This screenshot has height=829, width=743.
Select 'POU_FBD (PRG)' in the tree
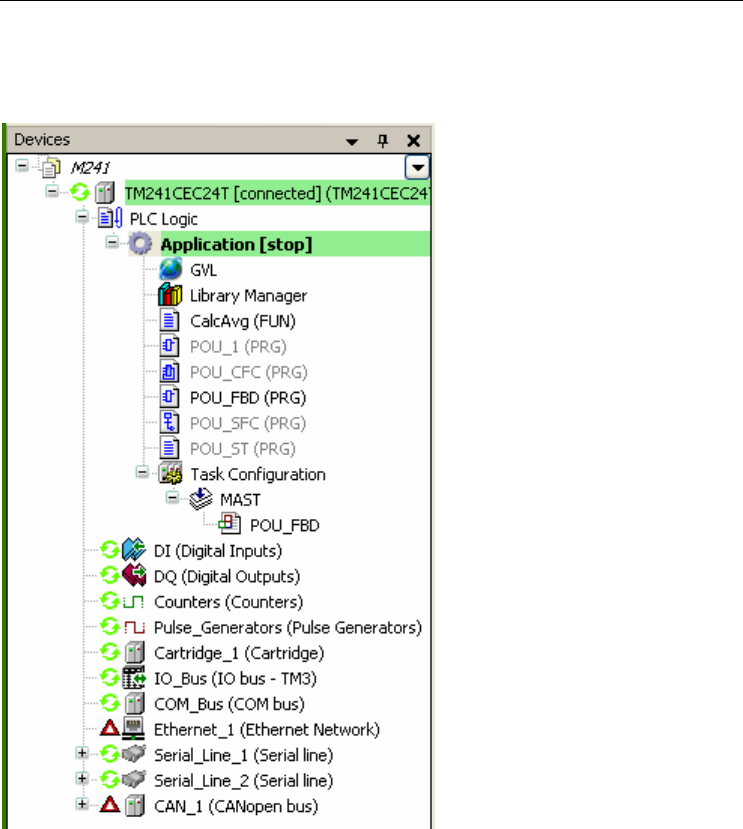(x=248, y=398)
